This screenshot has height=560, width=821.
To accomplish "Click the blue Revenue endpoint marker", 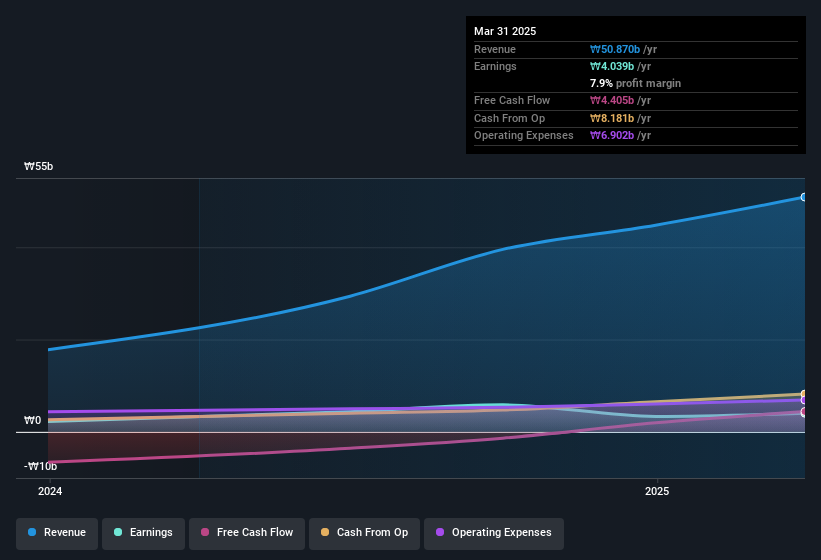I will [x=804, y=197].
